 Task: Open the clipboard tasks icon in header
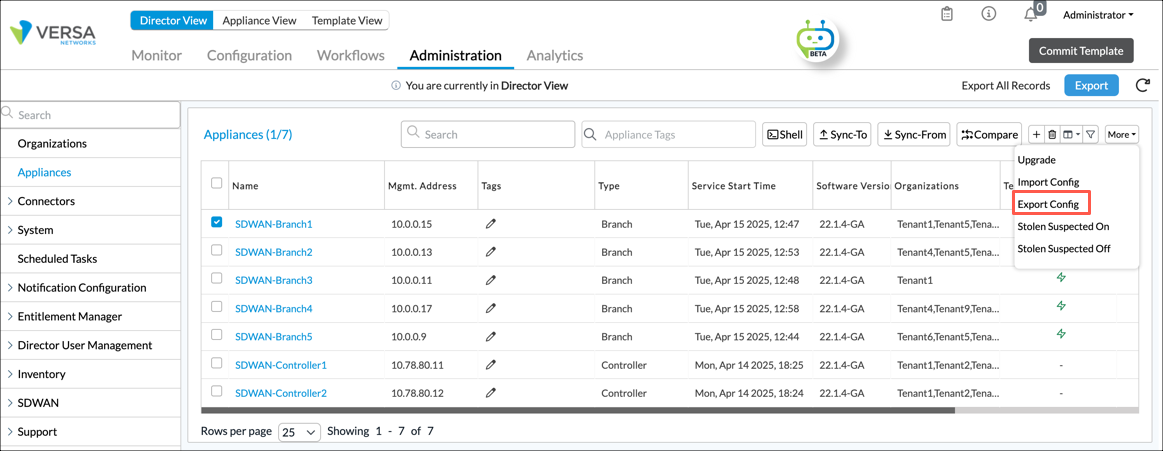tap(946, 14)
